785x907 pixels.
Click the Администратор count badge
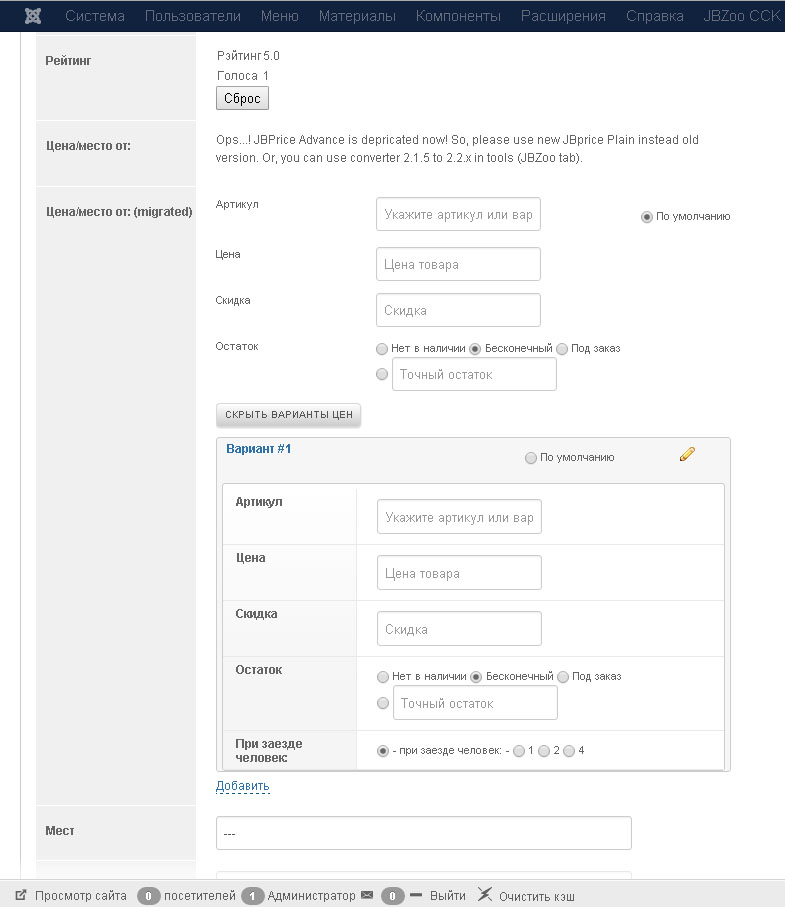click(x=252, y=896)
